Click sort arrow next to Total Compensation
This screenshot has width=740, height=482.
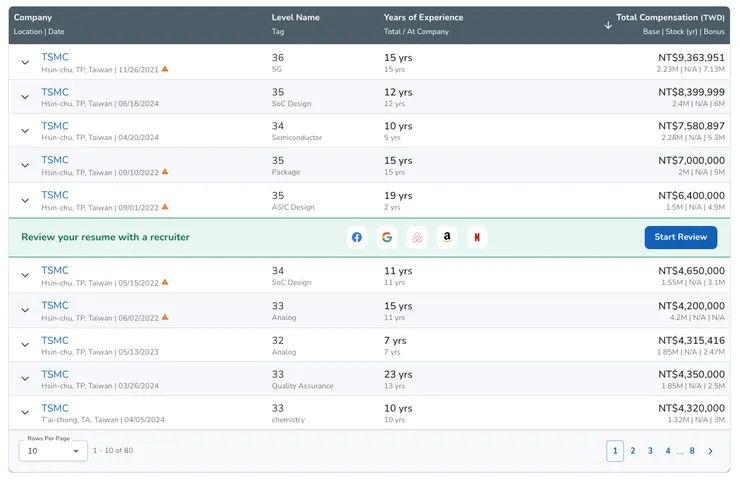click(x=608, y=25)
